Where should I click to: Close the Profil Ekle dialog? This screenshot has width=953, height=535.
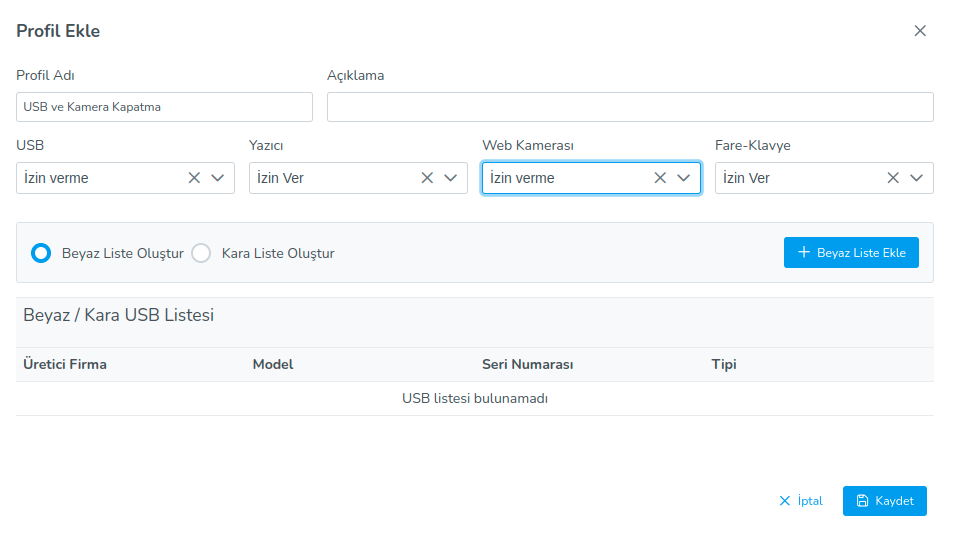click(x=920, y=31)
